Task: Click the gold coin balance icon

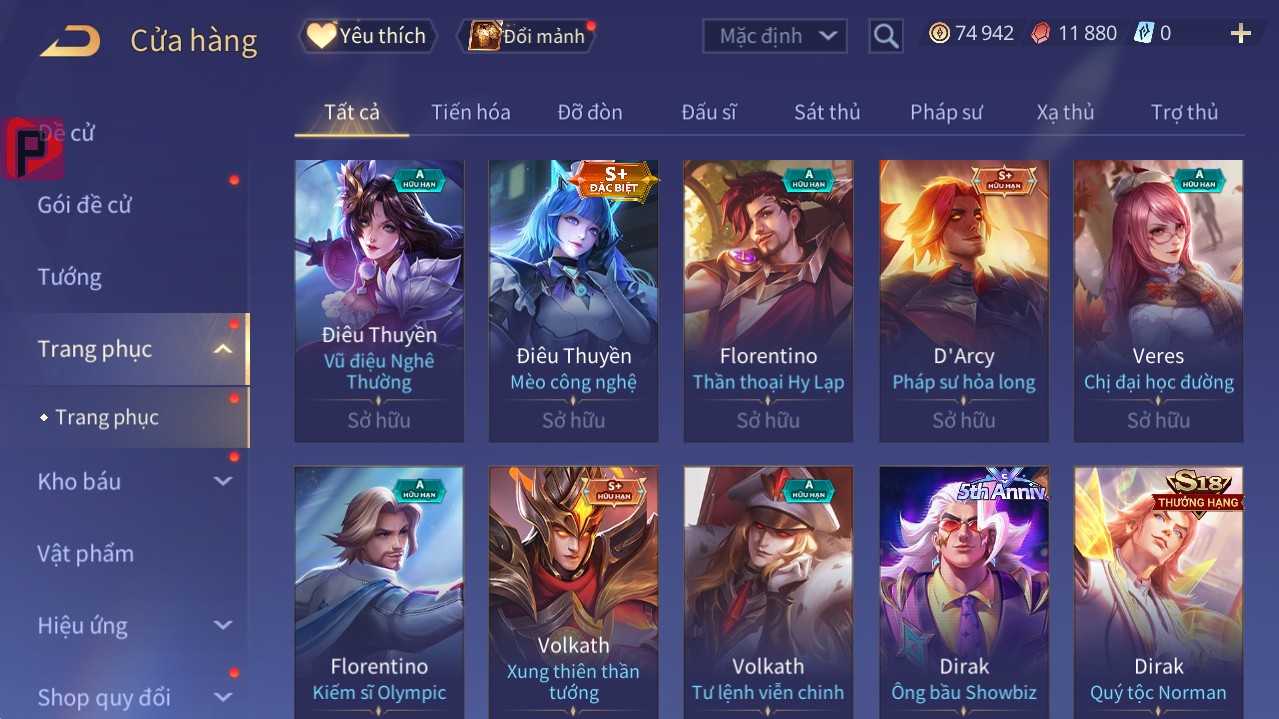Action: [939, 33]
